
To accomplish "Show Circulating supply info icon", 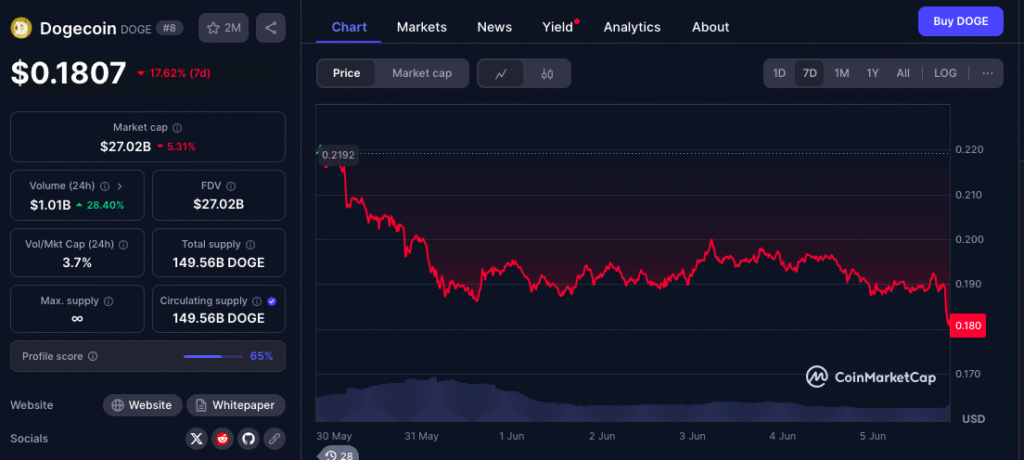I will tap(257, 301).
